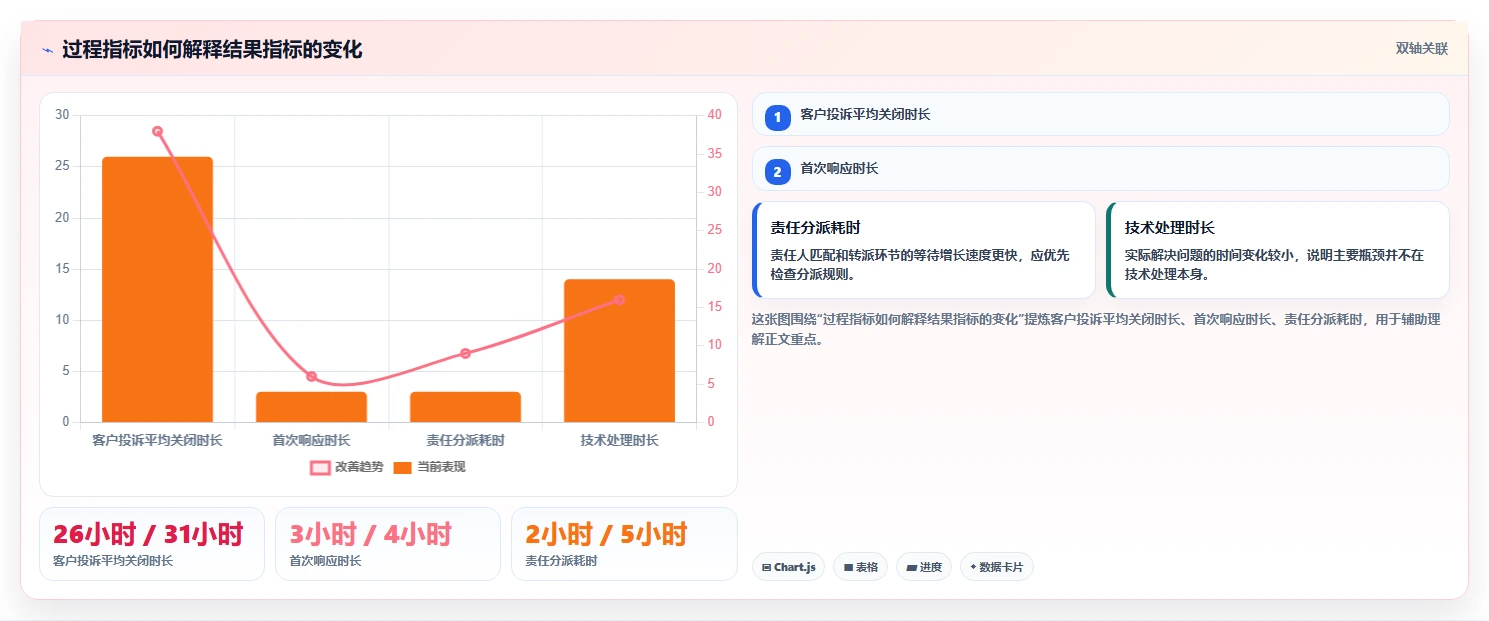Click the 客户投诉平均关闭时长 orange bar

(157, 289)
